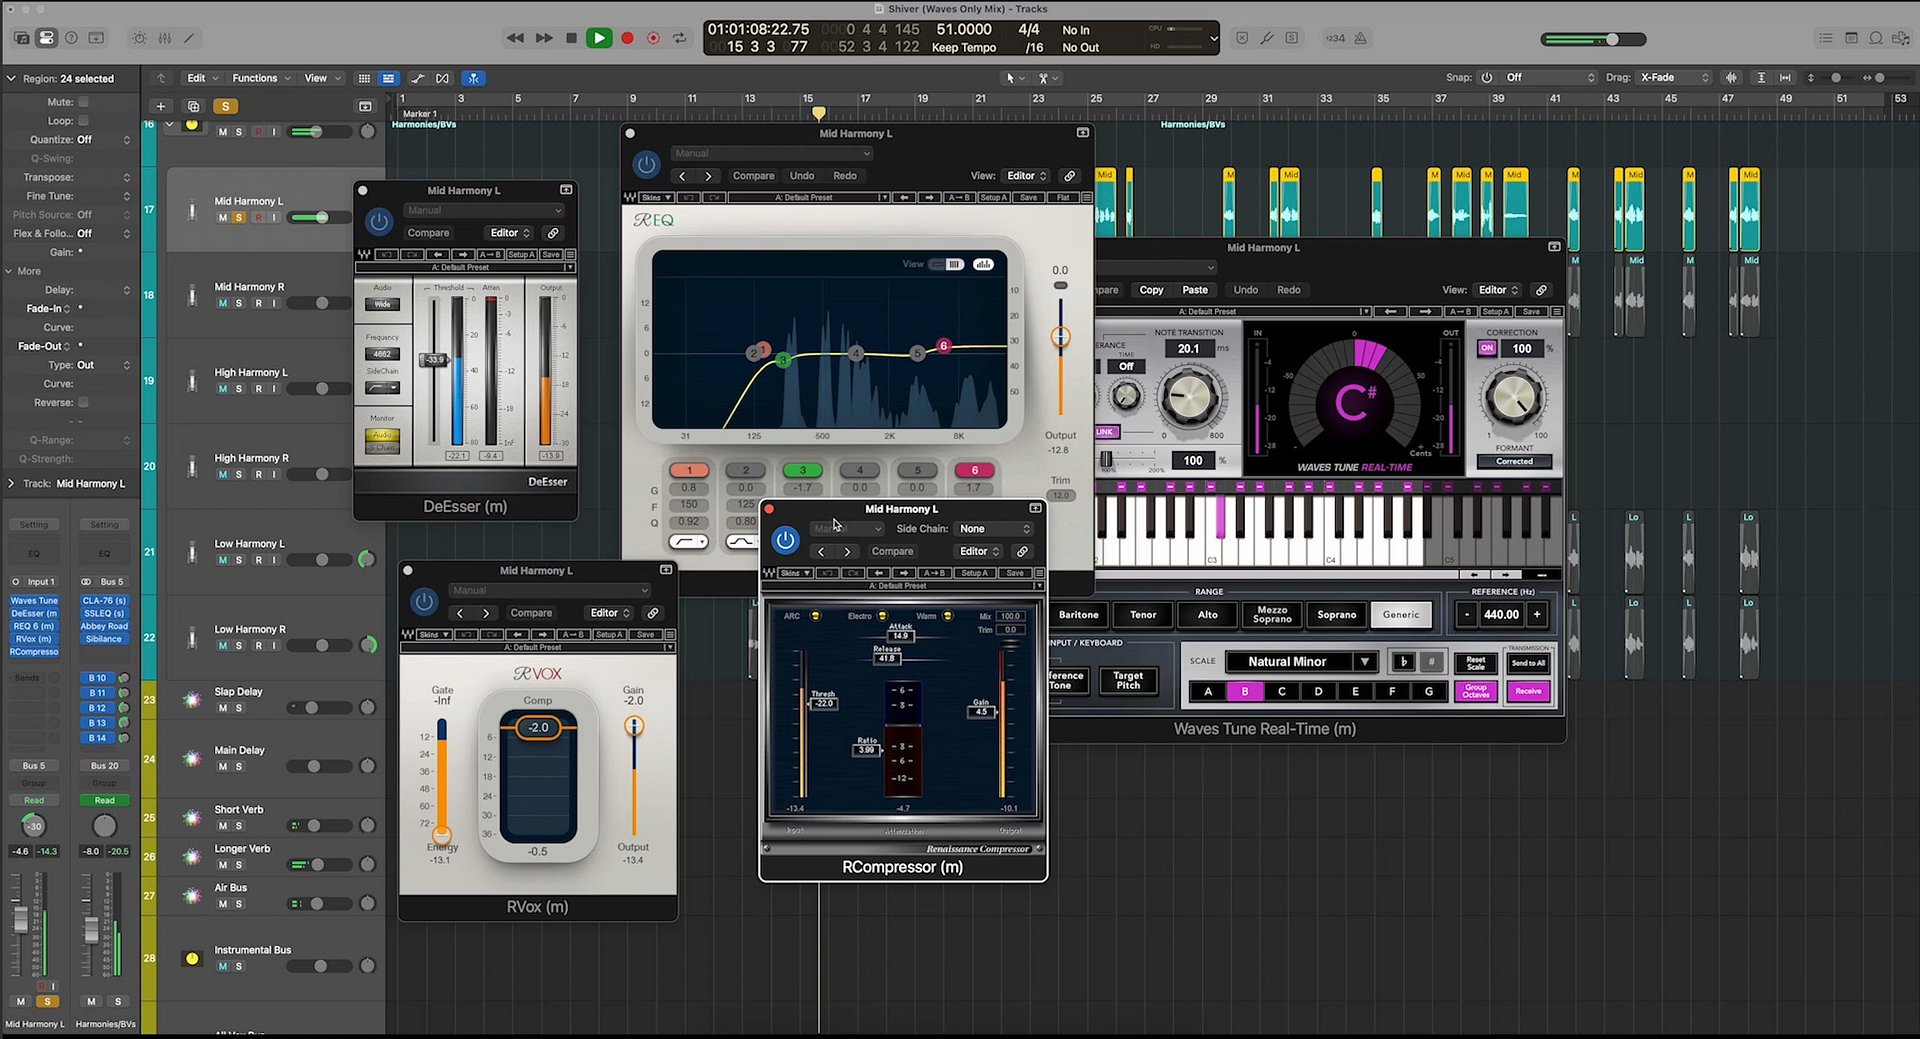Toggle the global Solo S button in track header
The image size is (1920, 1039).
tap(225, 106)
